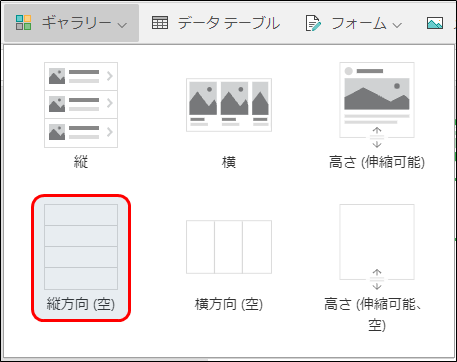Click the colorful gallery grid icon
457x362 pixels.
click(23, 23)
